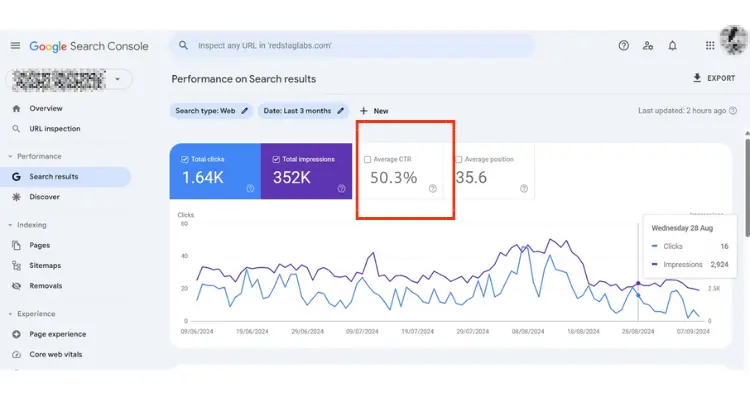Click the Removals hidden-eye icon
The height and width of the screenshot is (400, 750).
pyautogui.click(x=16, y=286)
